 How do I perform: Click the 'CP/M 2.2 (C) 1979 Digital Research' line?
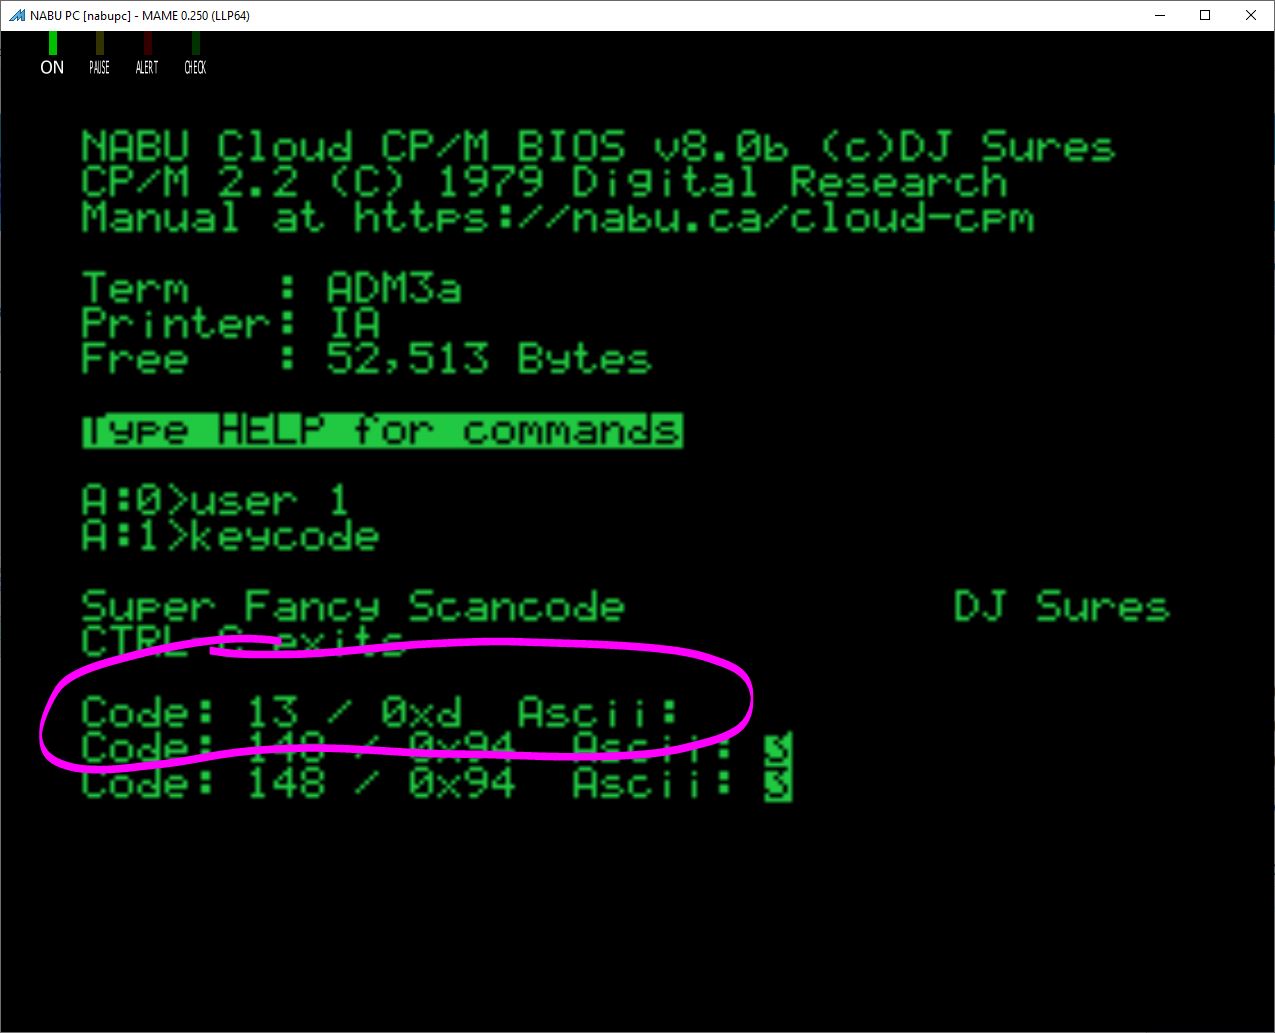pyautogui.click(x=544, y=183)
